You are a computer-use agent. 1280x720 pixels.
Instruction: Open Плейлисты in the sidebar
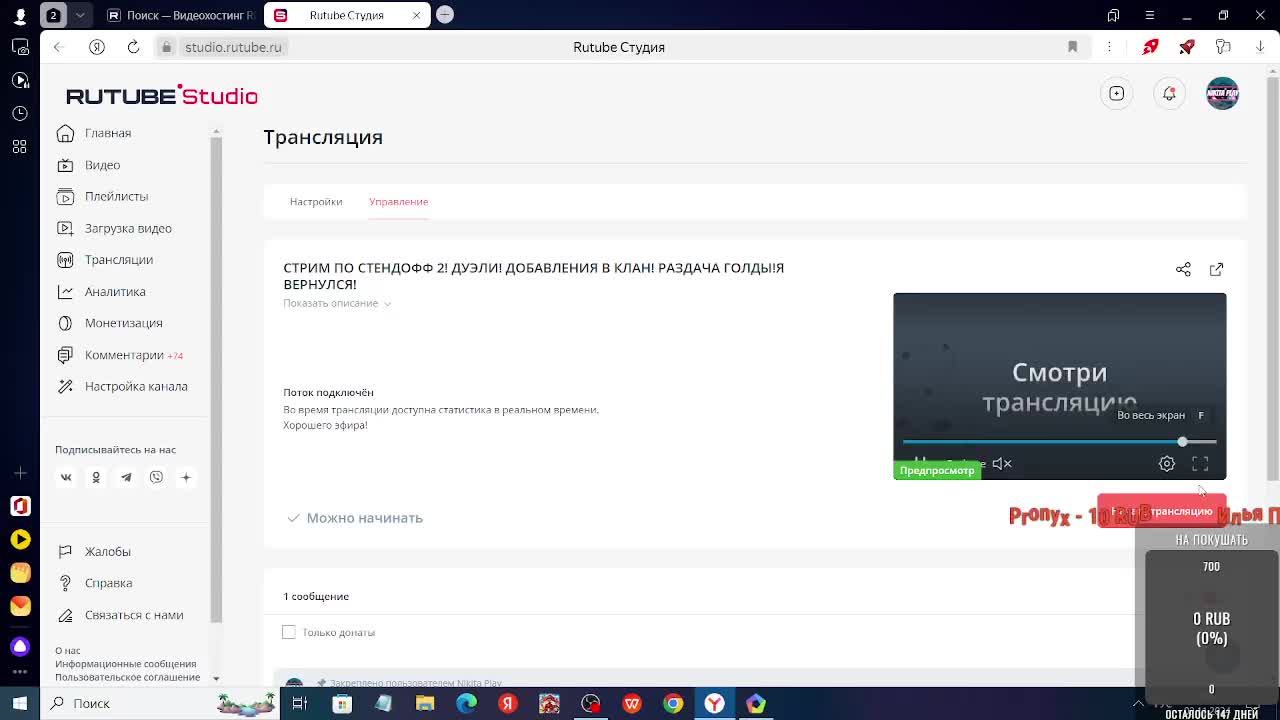pyautogui.click(x=116, y=196)
